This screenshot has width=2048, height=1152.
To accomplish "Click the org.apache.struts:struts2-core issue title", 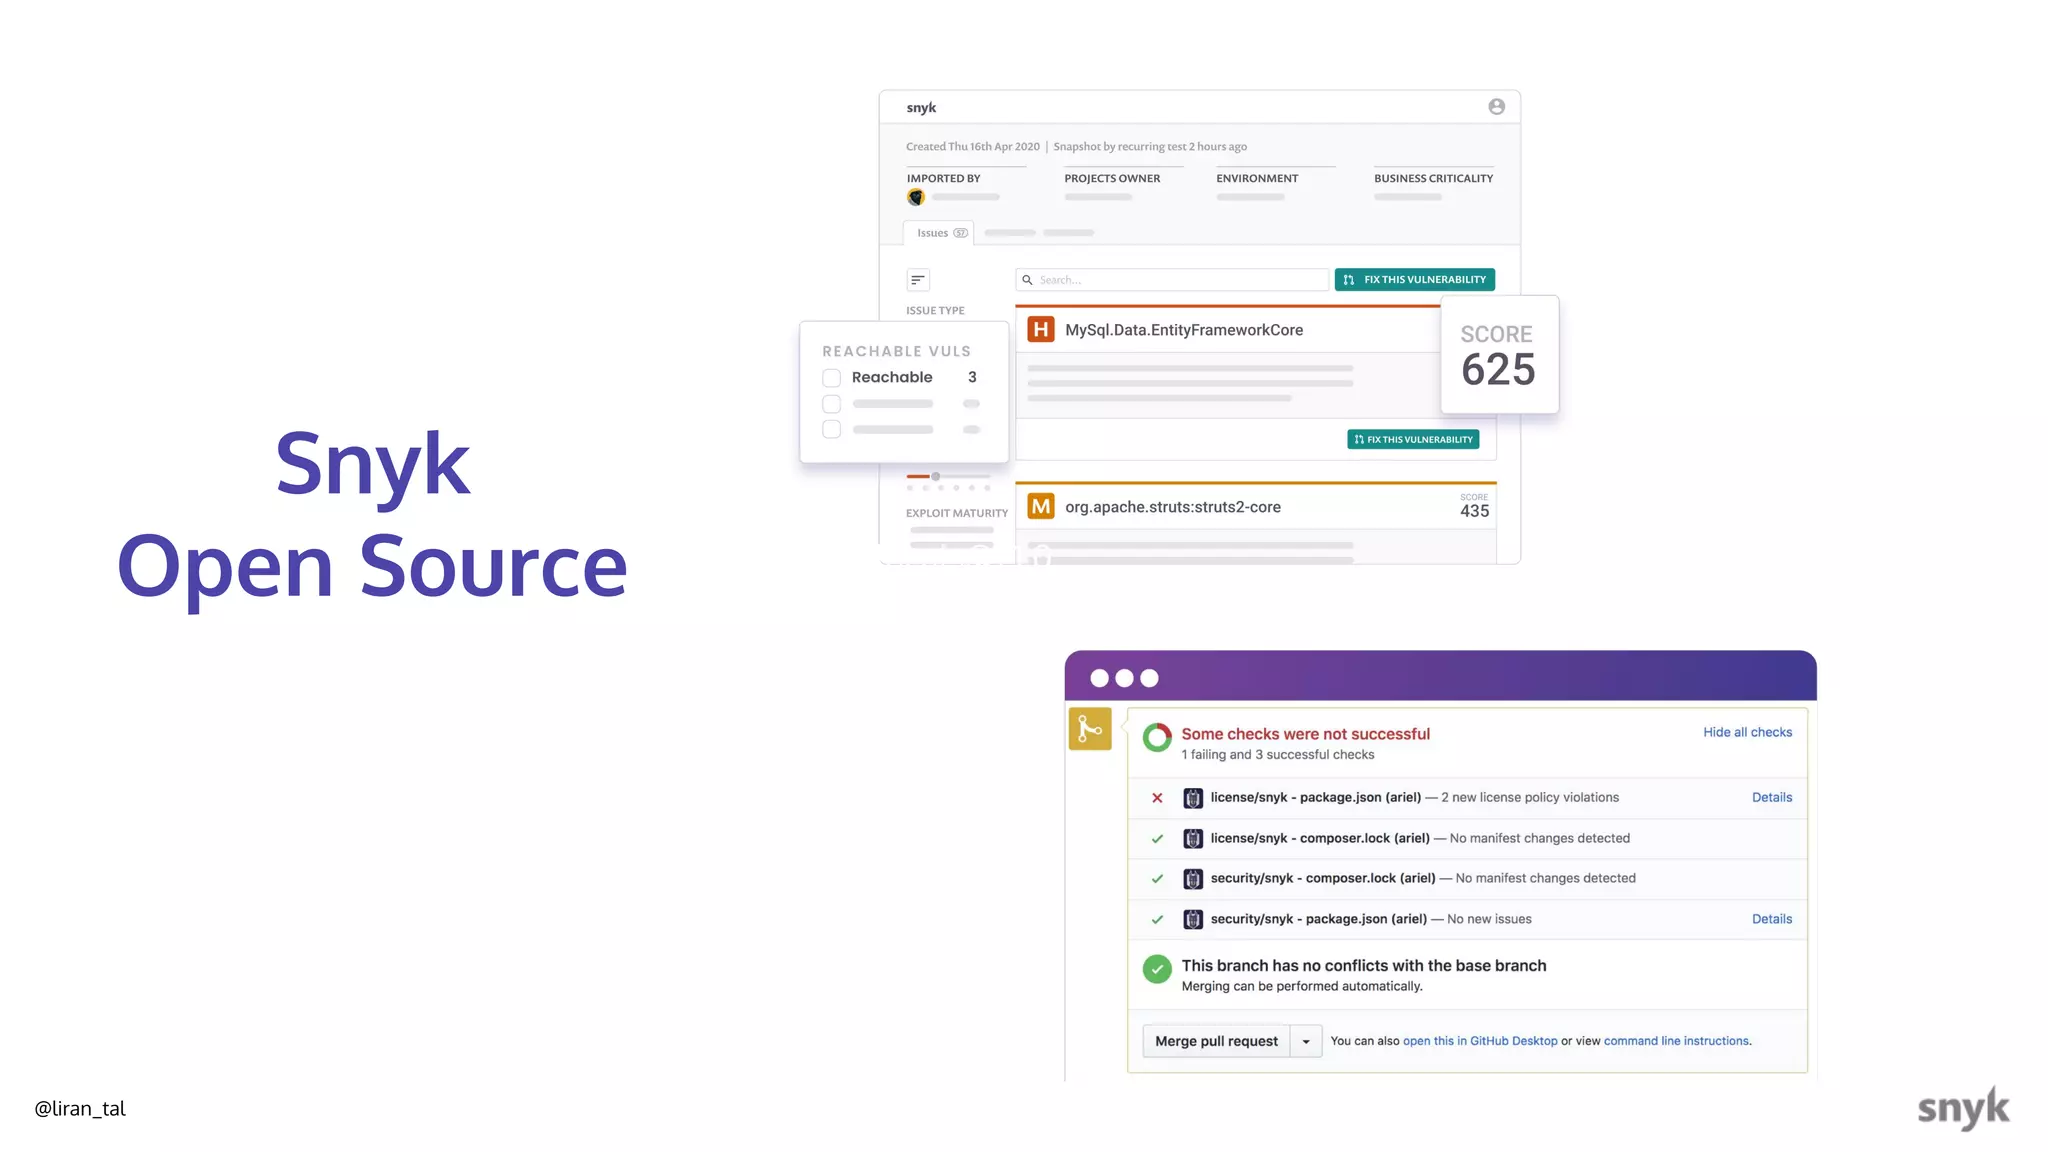I will click(1173, 507).
